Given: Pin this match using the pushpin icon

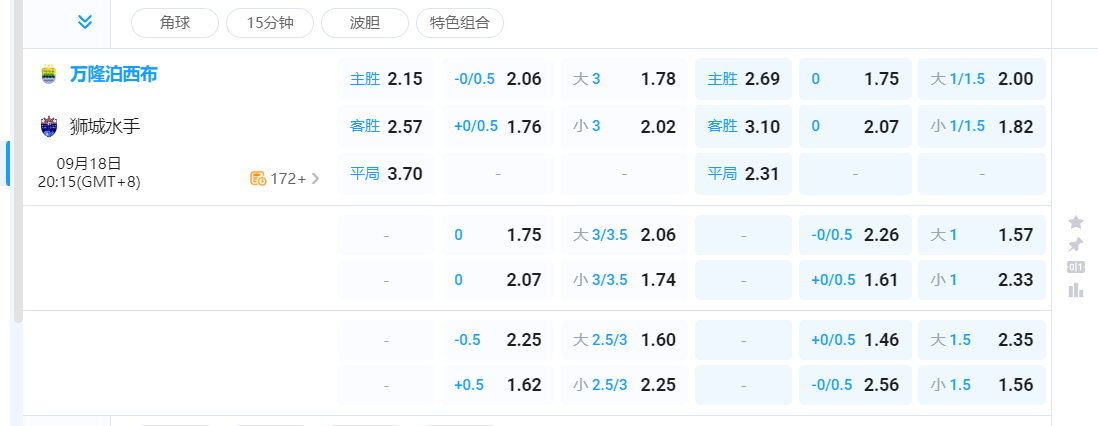Looking at the screenshot, I should tap(1076, 245).
